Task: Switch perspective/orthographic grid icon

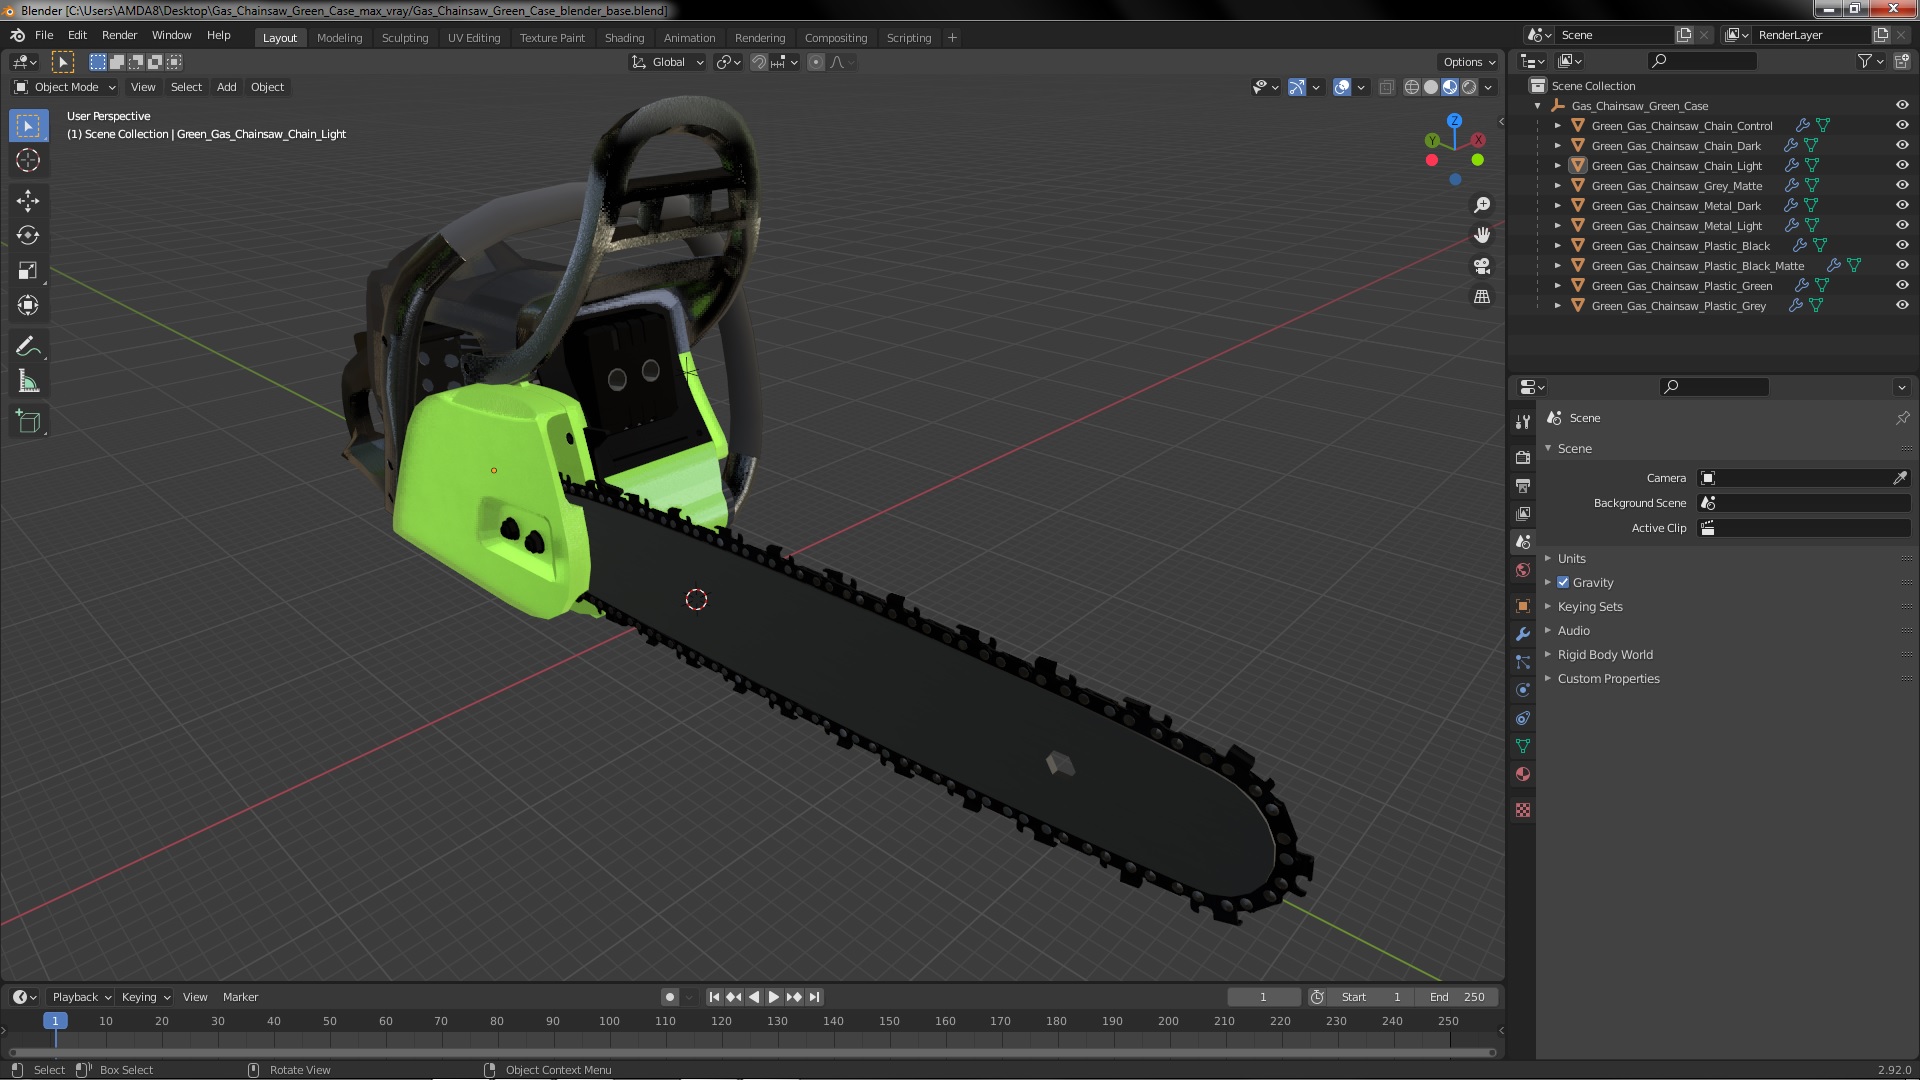Action: click(x=1482, y=297)
